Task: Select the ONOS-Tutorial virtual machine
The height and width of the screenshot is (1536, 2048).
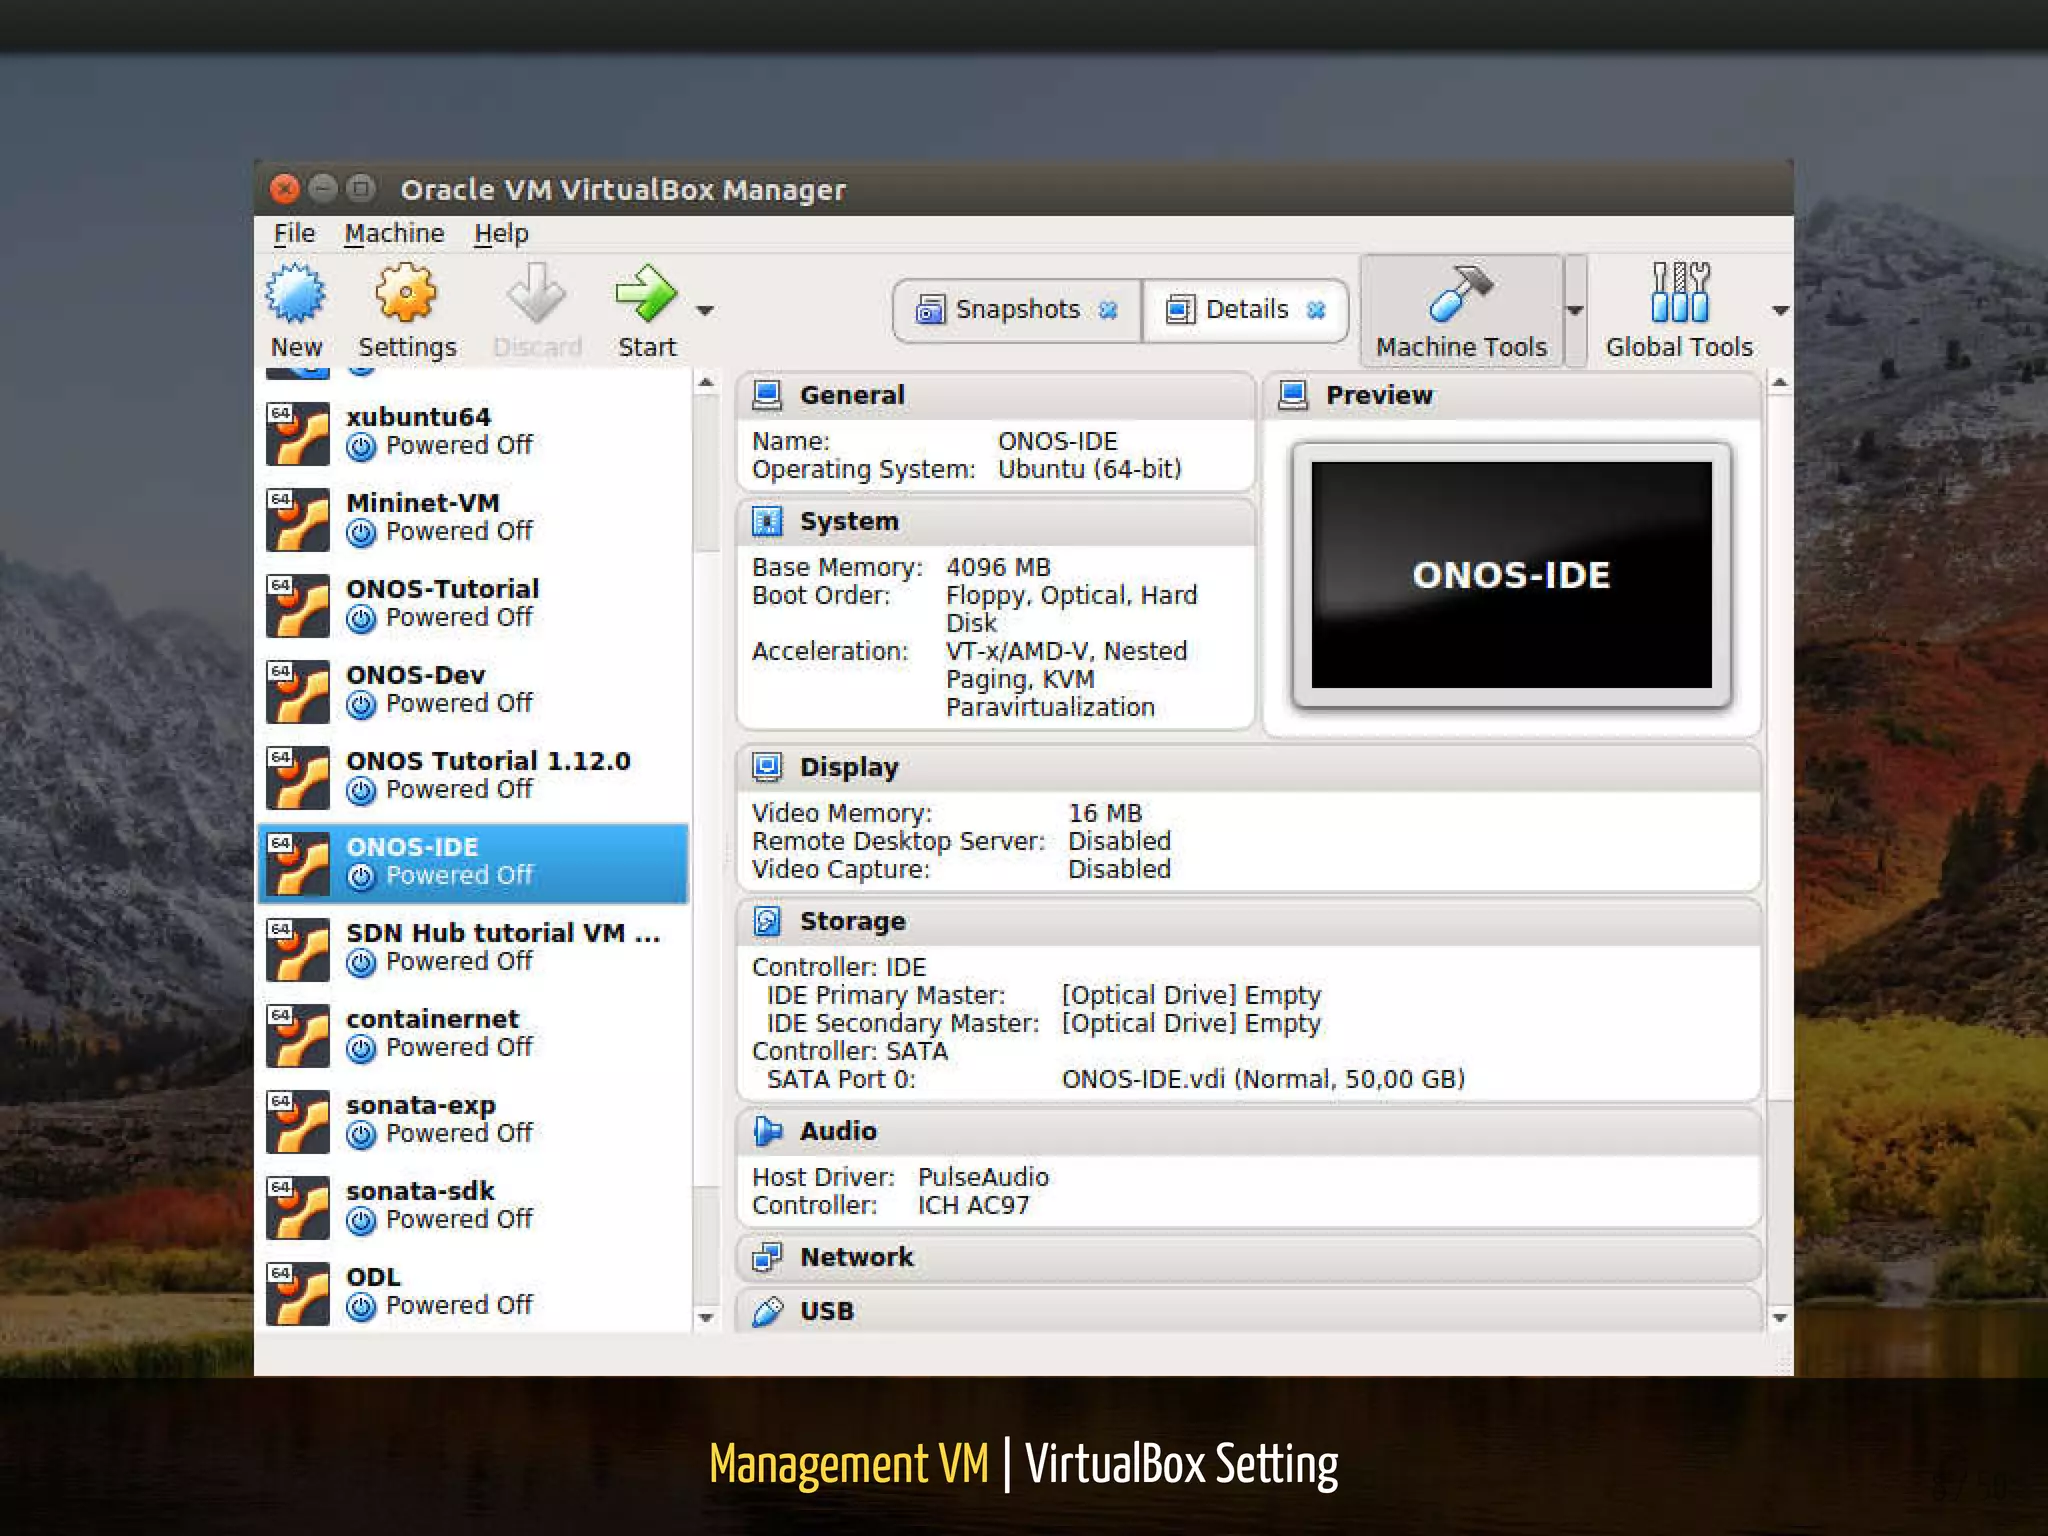Action: pyautogui.click(x=474, y=604)
